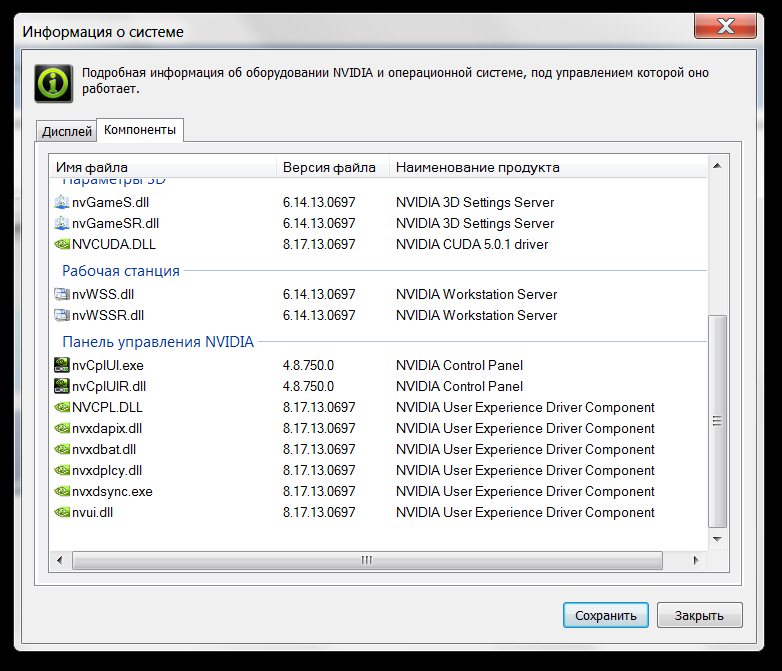Click the vertical scrollbar up arrow
This screenshot has height=671, width=782.
click(717, 166)
